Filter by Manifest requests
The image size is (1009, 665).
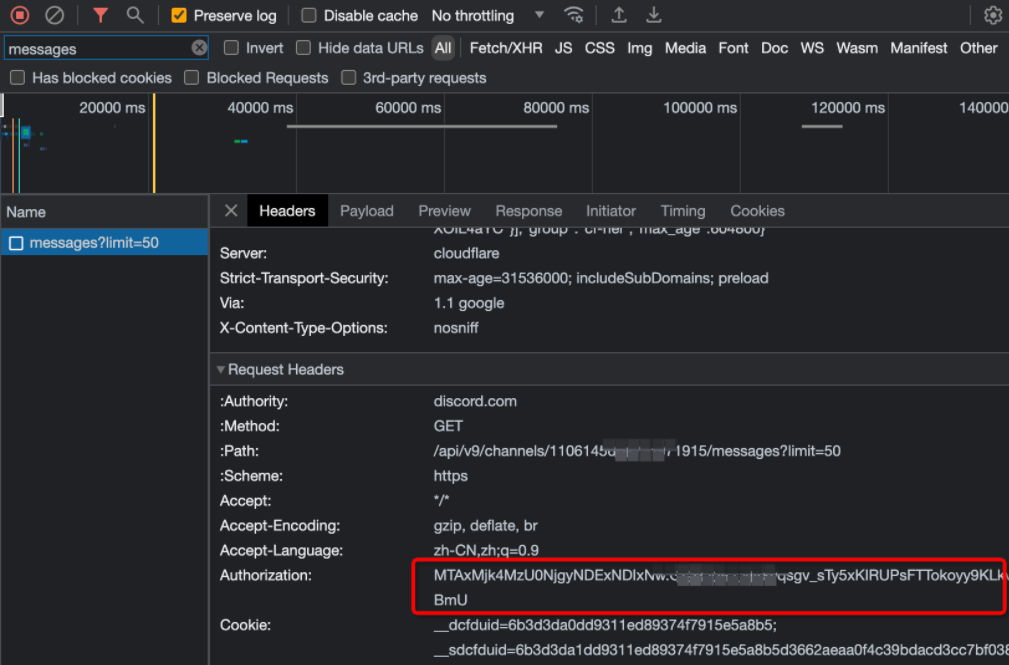(919, 48)
